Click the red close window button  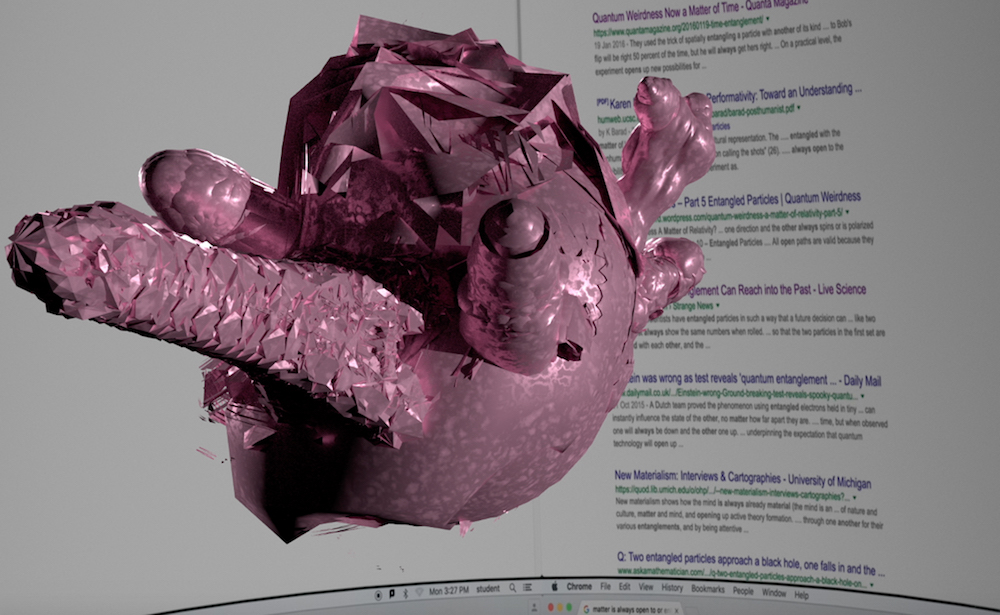(x=550, y=607)
